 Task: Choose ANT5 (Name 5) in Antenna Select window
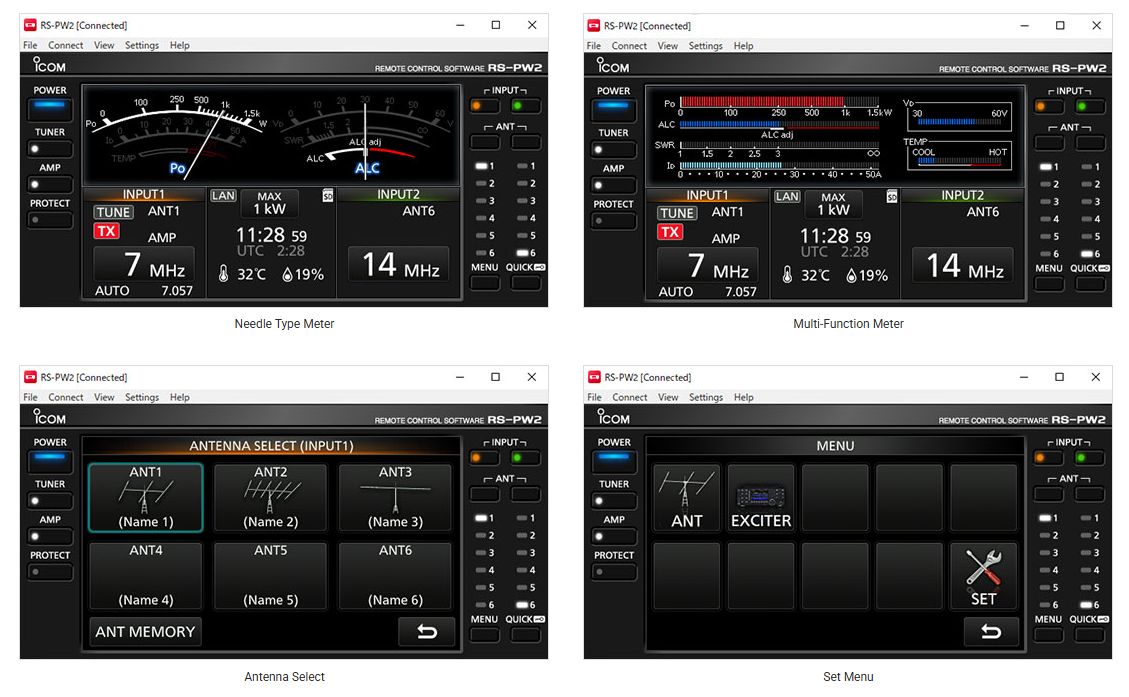271,575
